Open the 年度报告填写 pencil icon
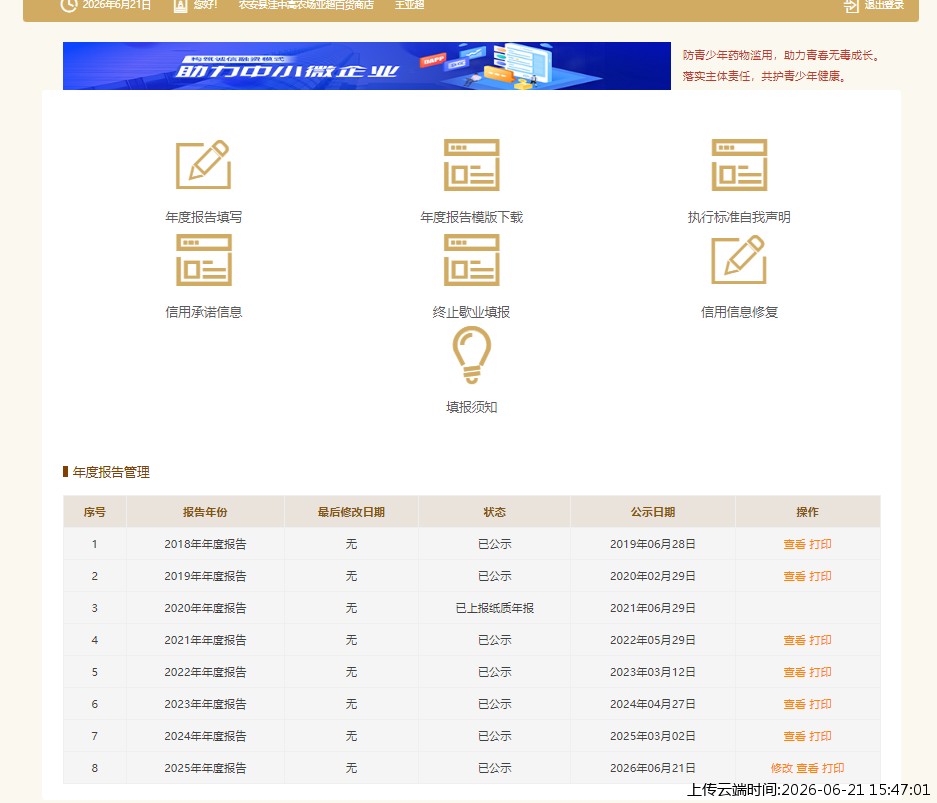Viewport: 937px width, 803px height. click(x=203, y=164)
